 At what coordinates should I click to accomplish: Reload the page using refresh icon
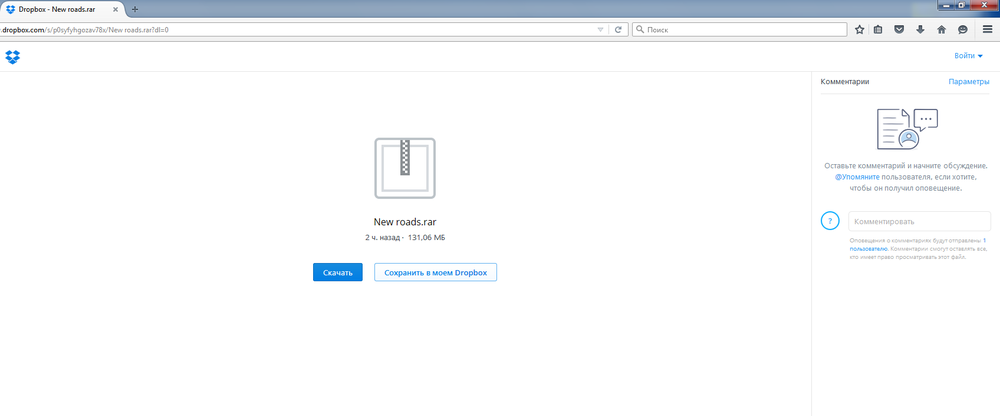tap(618, 29)
